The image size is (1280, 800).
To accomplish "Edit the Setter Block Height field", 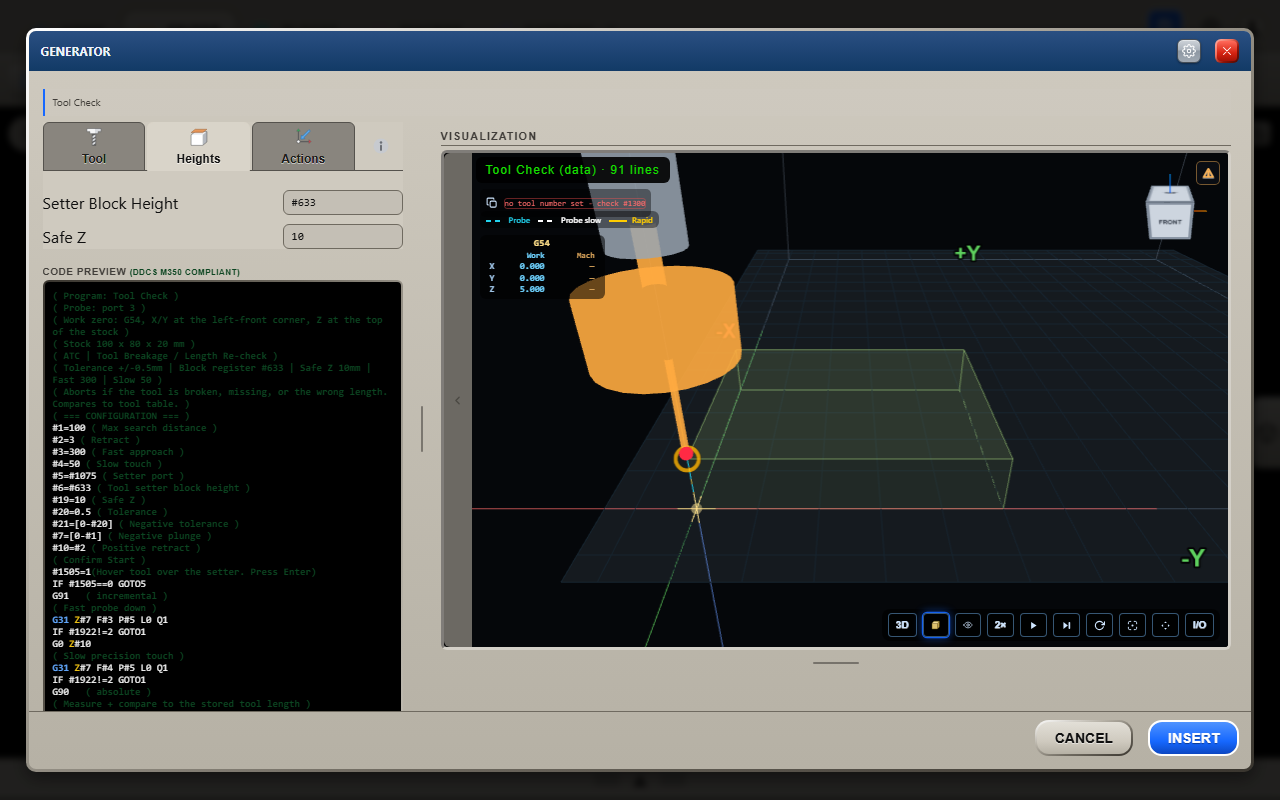I will (x=343, y=203).
